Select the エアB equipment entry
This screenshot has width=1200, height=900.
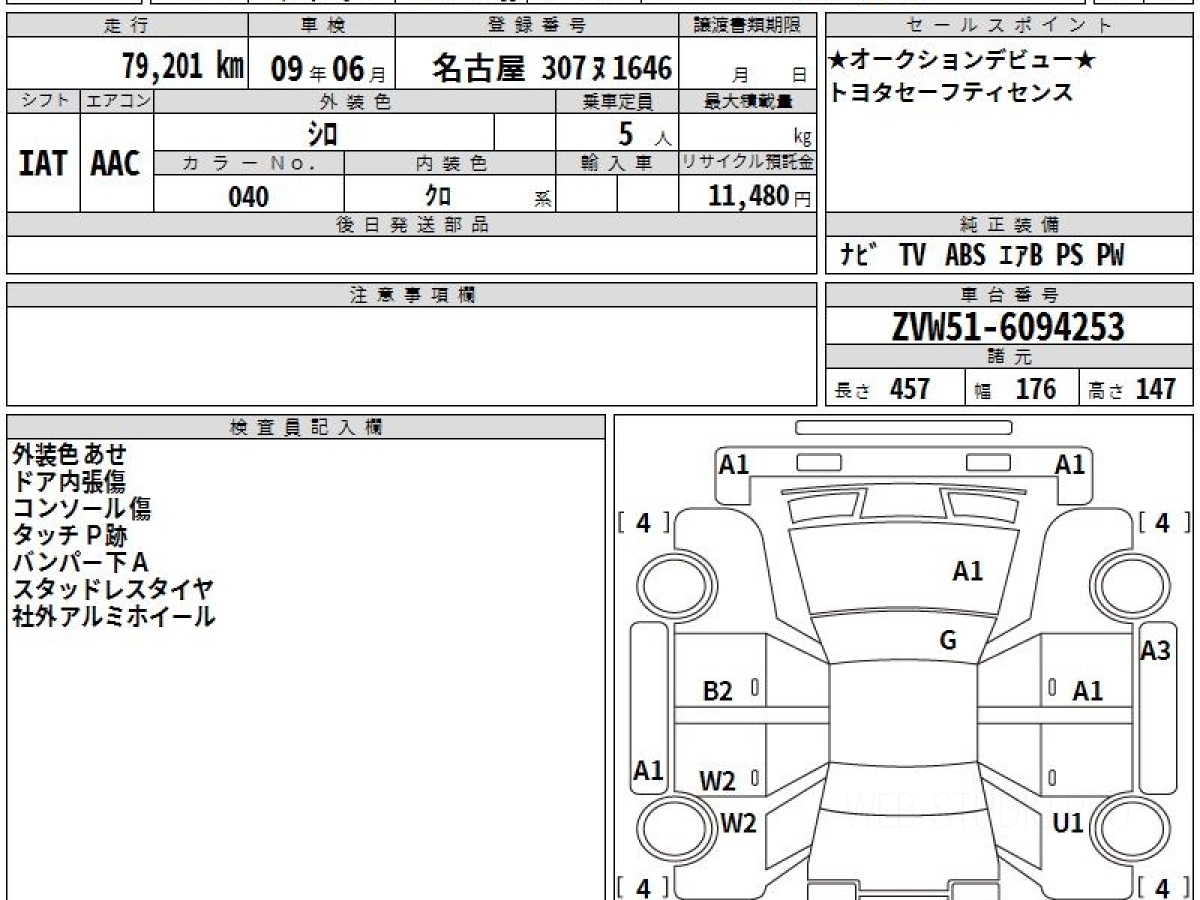1020,256
